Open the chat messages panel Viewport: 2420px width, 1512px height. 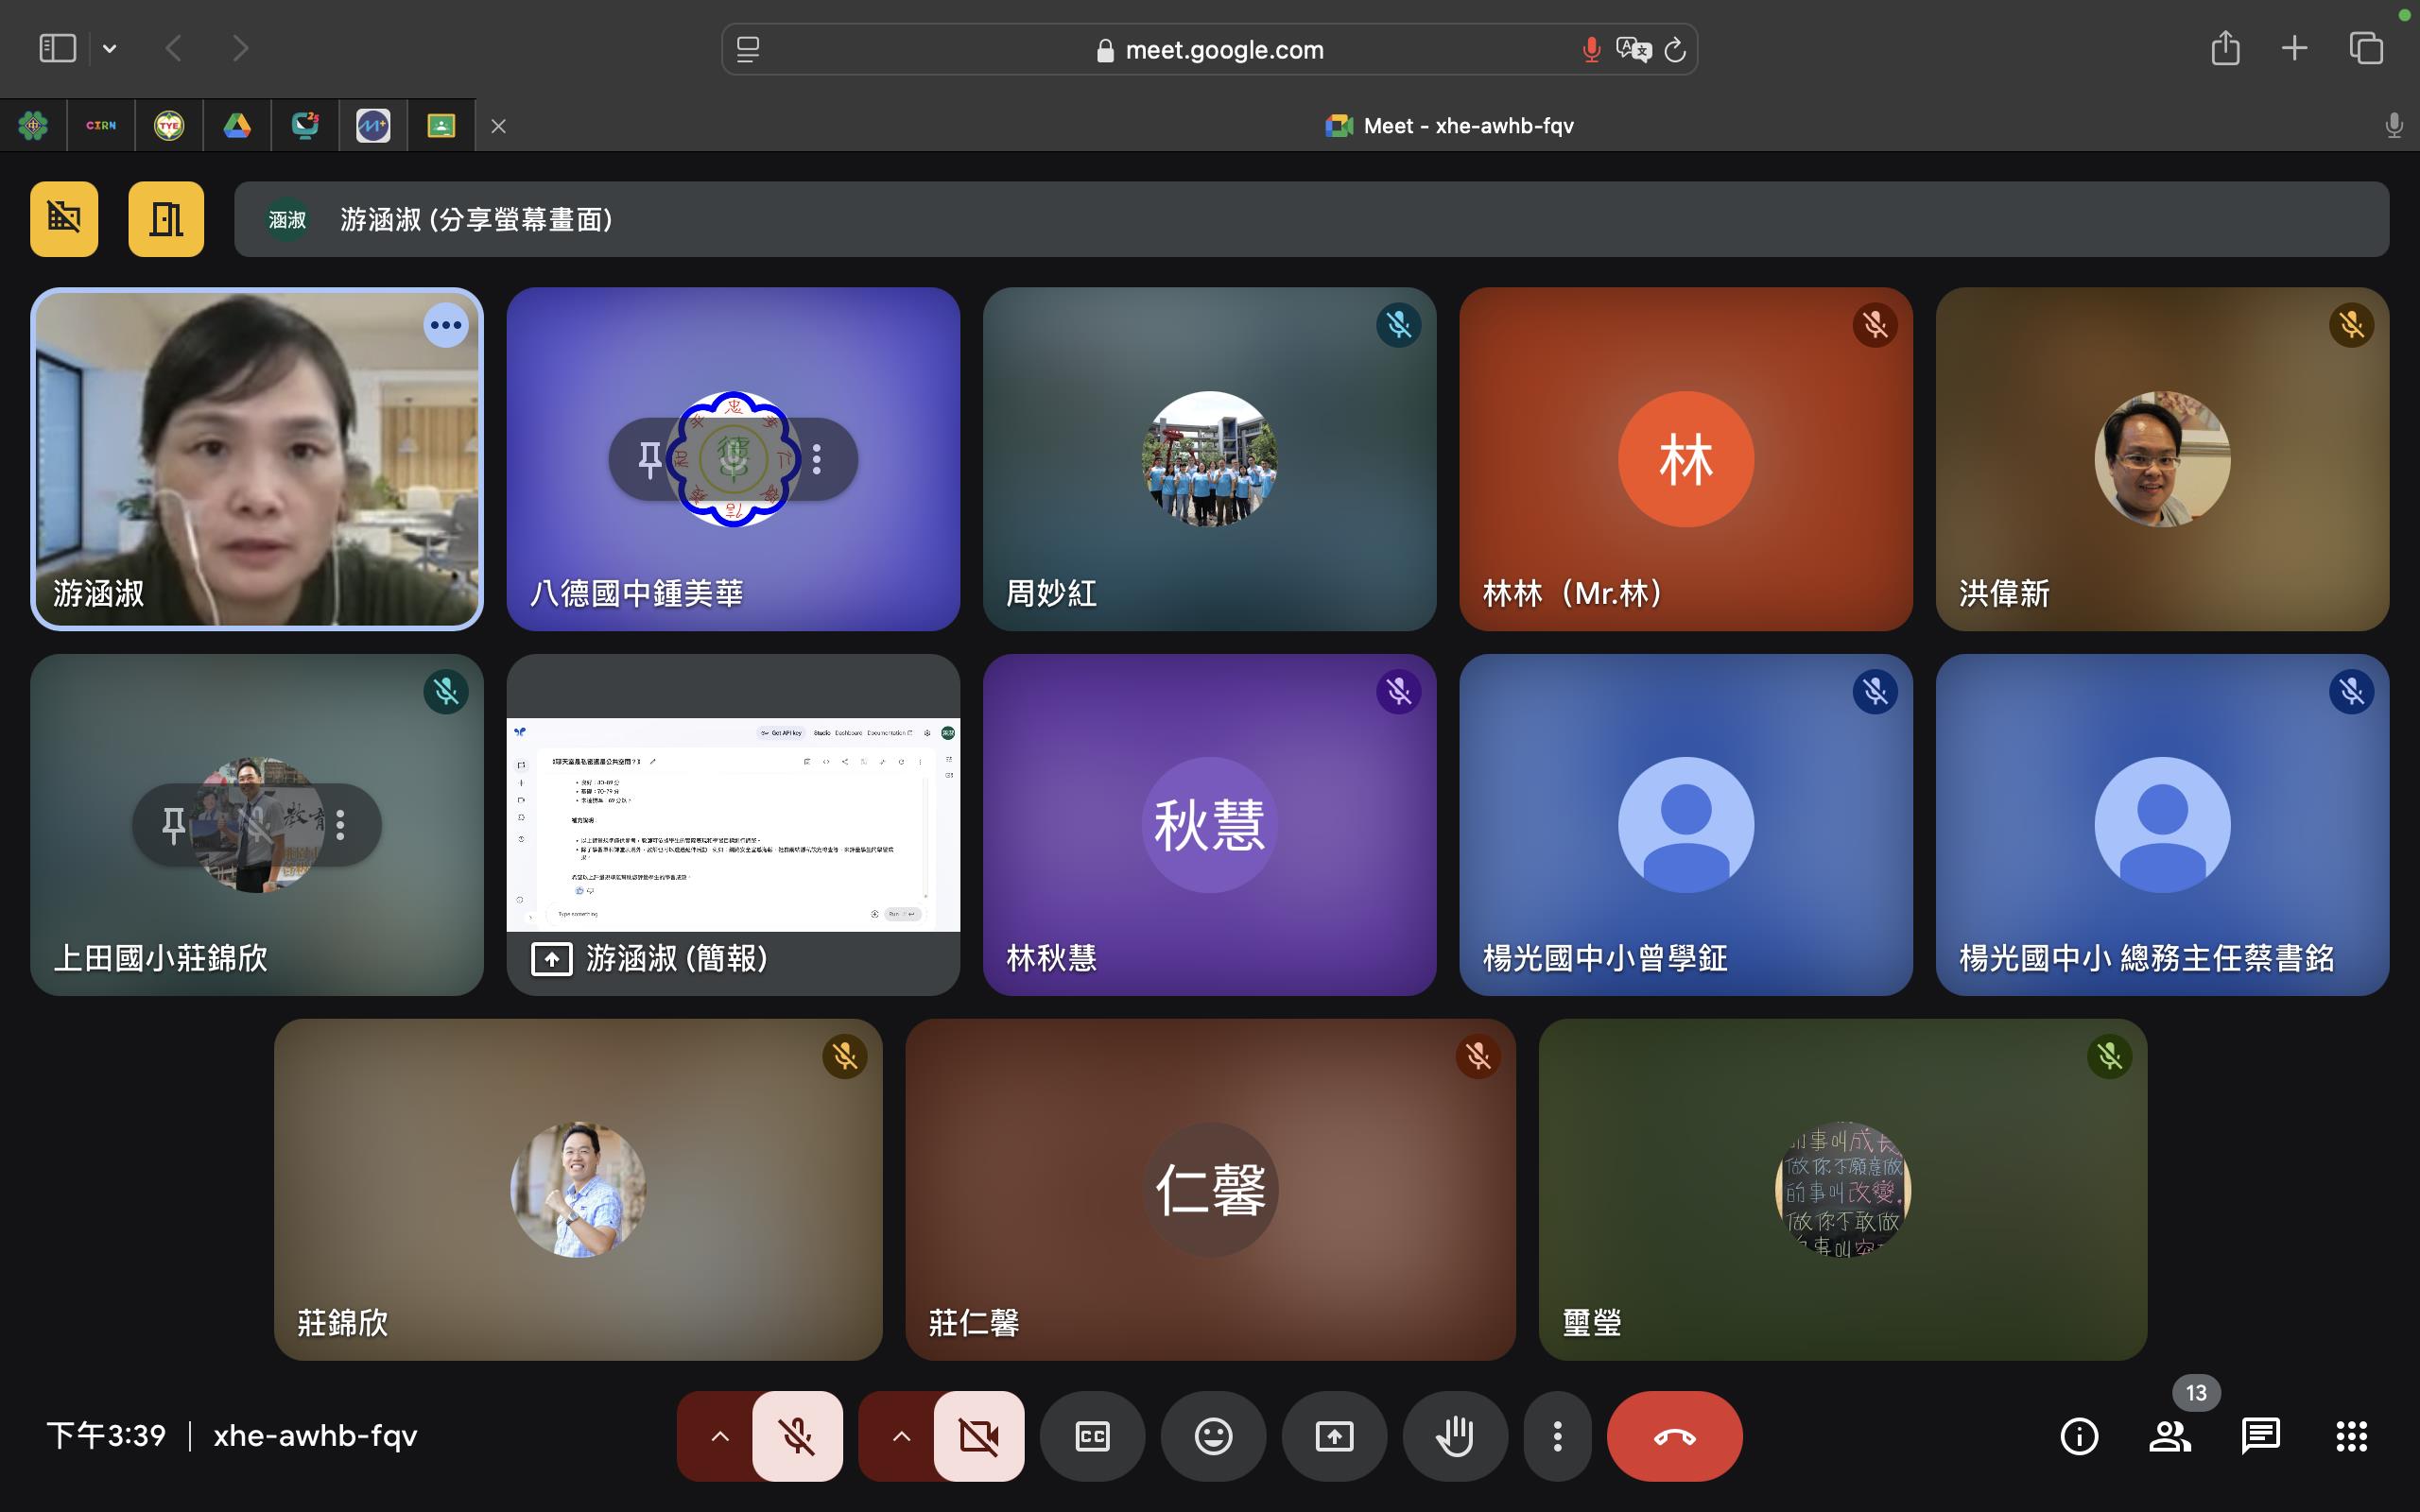click(2260, 1436)
